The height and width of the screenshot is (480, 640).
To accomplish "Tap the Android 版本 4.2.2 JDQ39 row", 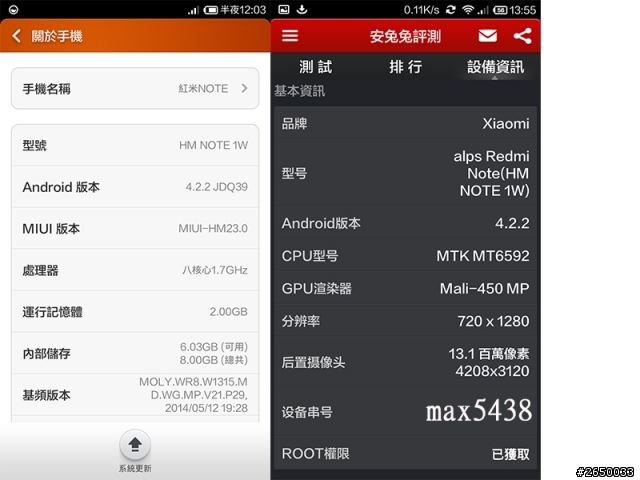I will (x=135, y=187).
